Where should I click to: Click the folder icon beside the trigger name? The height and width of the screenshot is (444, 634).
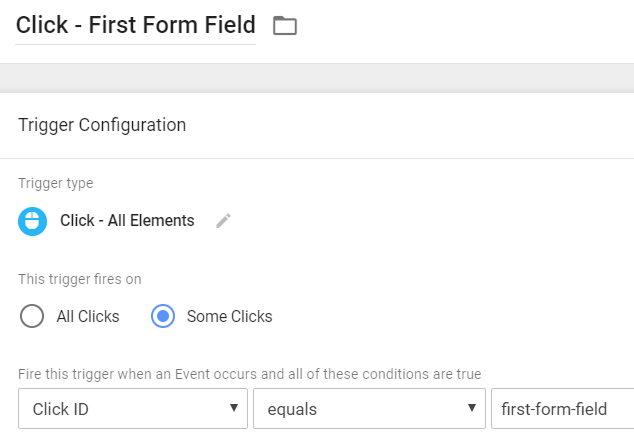pos(285,26)
